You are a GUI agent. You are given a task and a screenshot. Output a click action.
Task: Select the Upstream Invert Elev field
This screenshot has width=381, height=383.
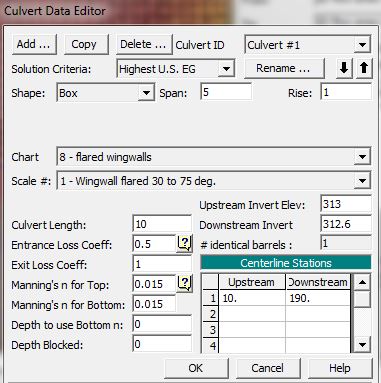pos(346,204)
